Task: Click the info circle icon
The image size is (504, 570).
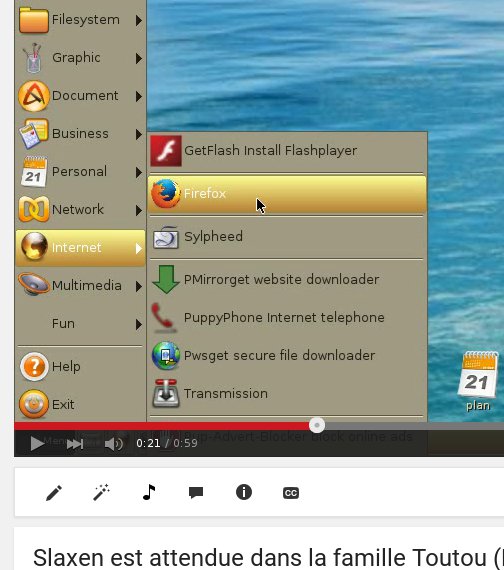Action: pos(244,492)
